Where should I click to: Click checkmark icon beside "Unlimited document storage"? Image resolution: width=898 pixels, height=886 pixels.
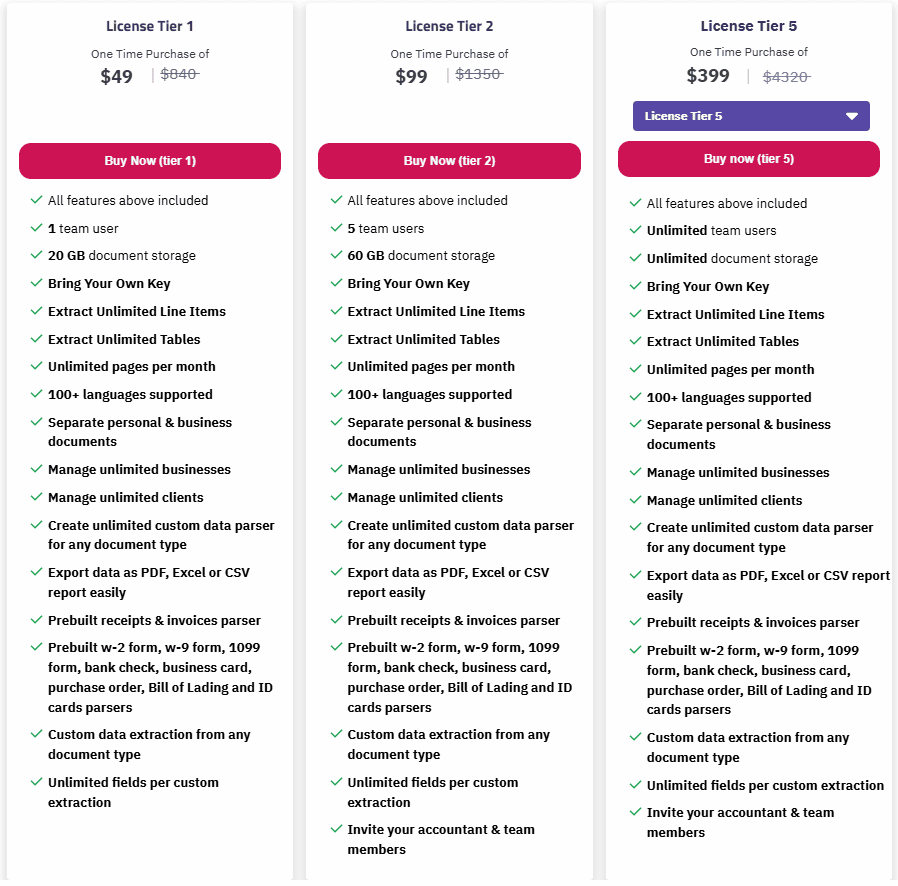[635, 259]
